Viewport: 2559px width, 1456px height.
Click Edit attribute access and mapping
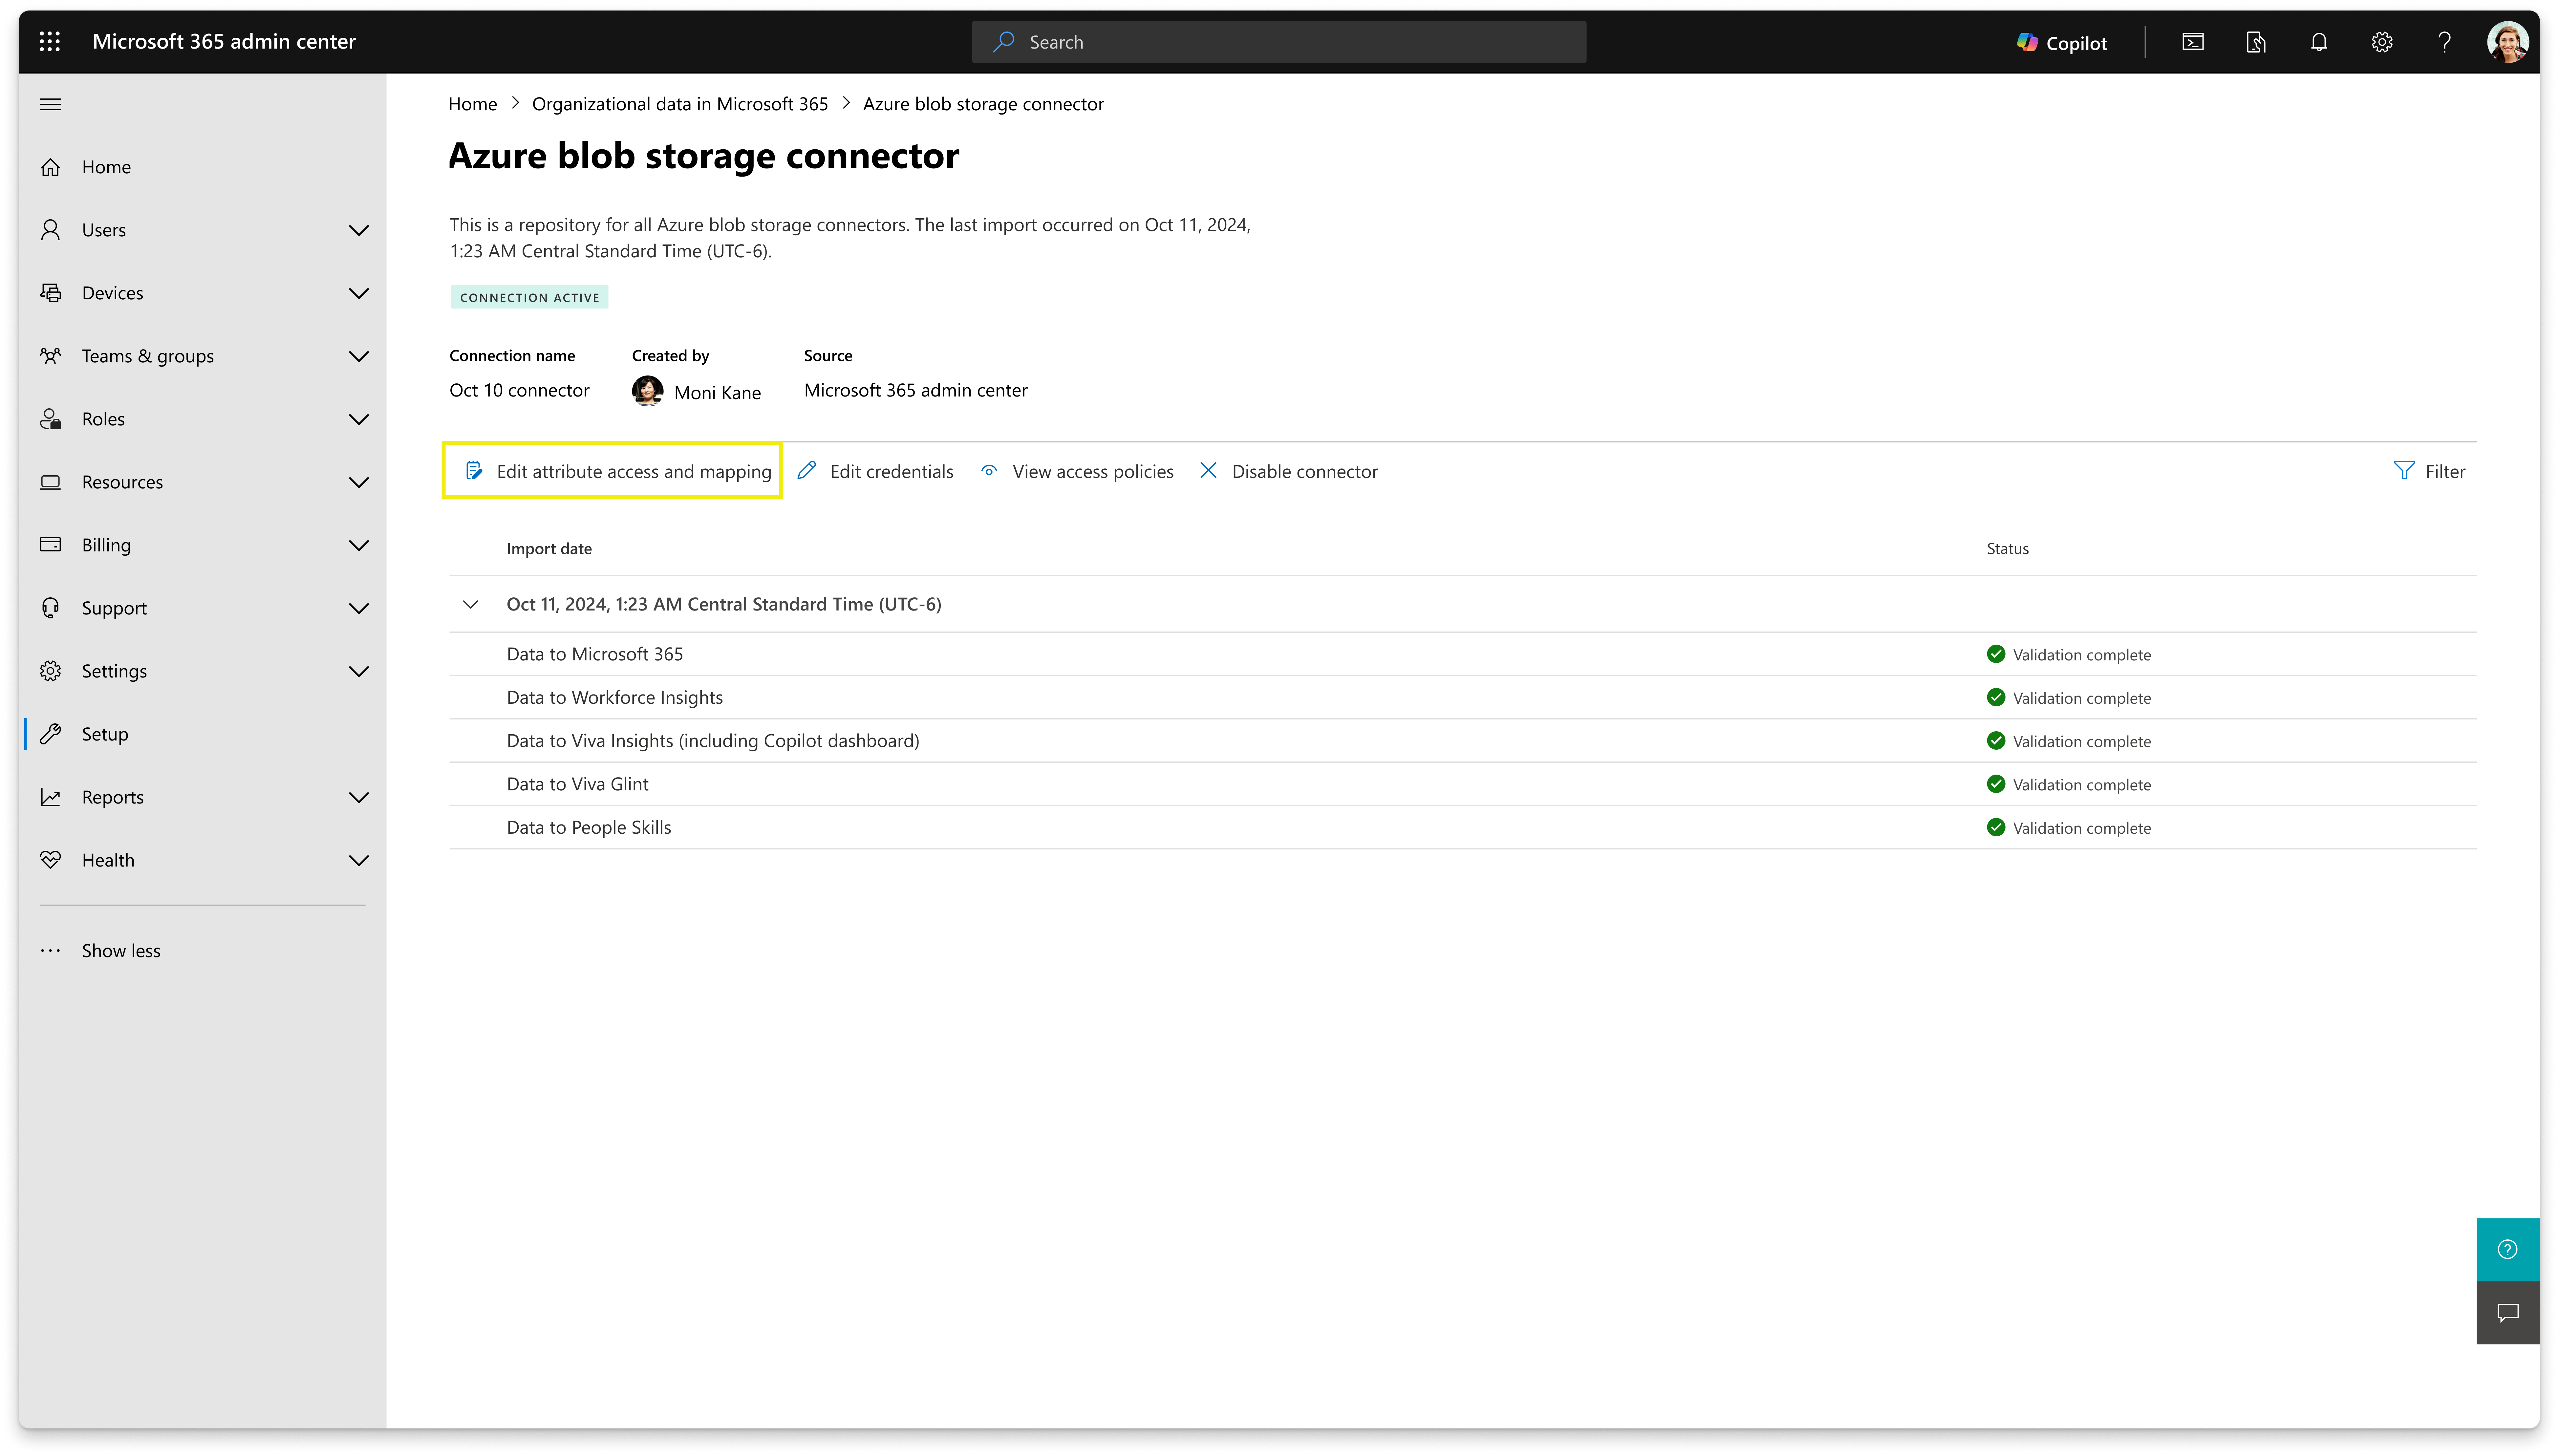(x=617, y=471)
